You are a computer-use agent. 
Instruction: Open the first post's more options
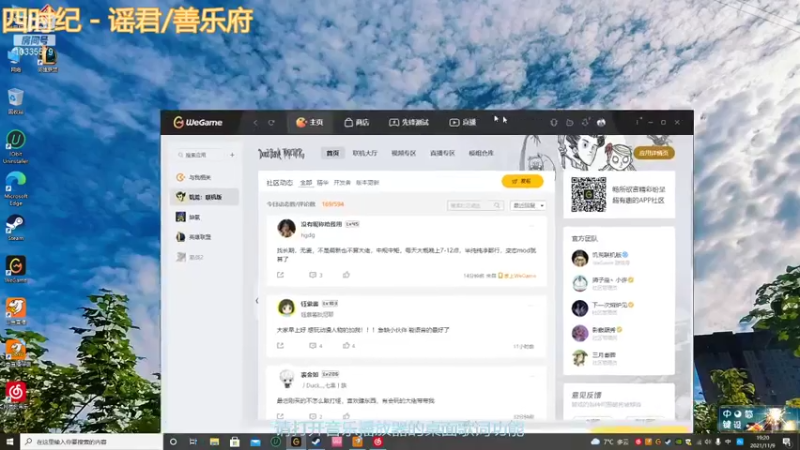point(532,225)
